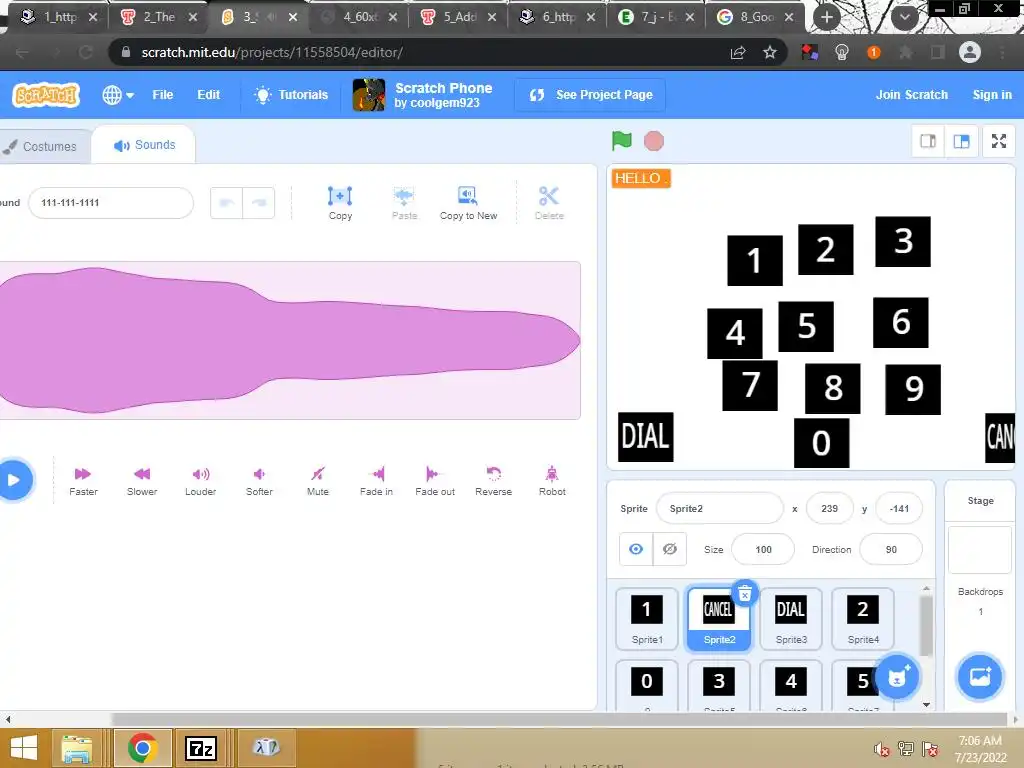Screen dimensions: 1024x768
Task: Select Sprite1 thumbnail in sprite list
Action: [647, 619]
